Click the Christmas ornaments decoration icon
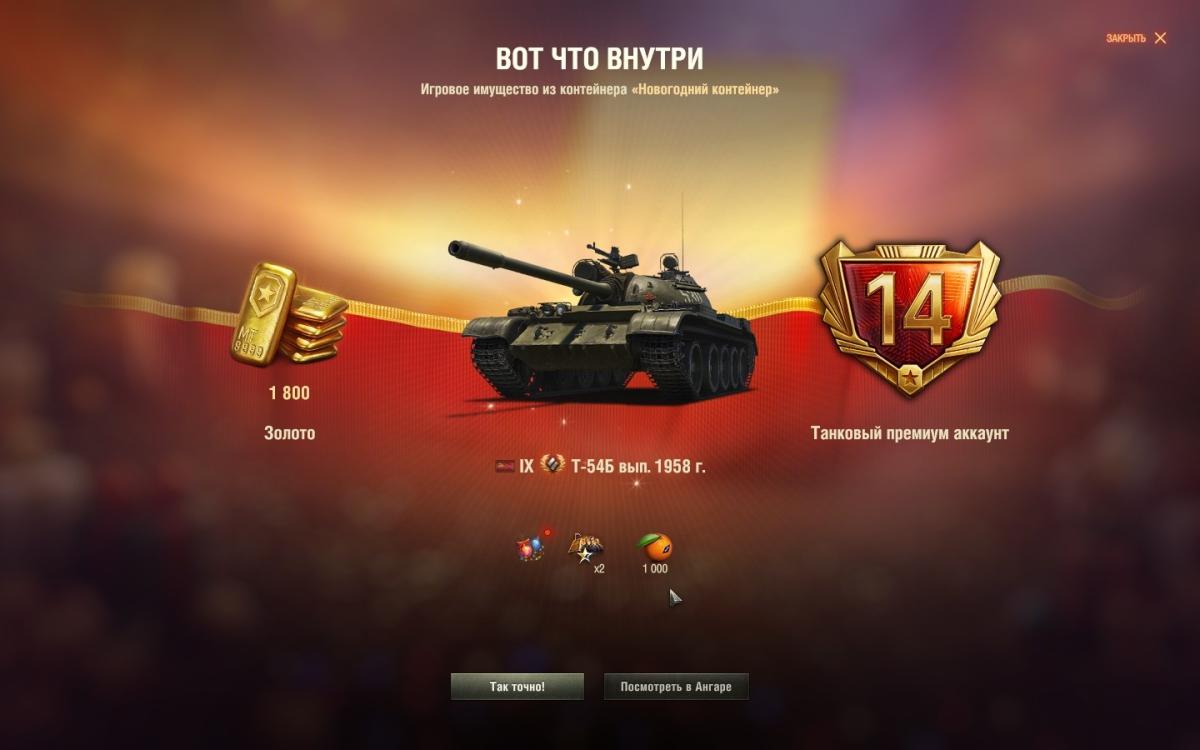 click(x=531, y=545)
